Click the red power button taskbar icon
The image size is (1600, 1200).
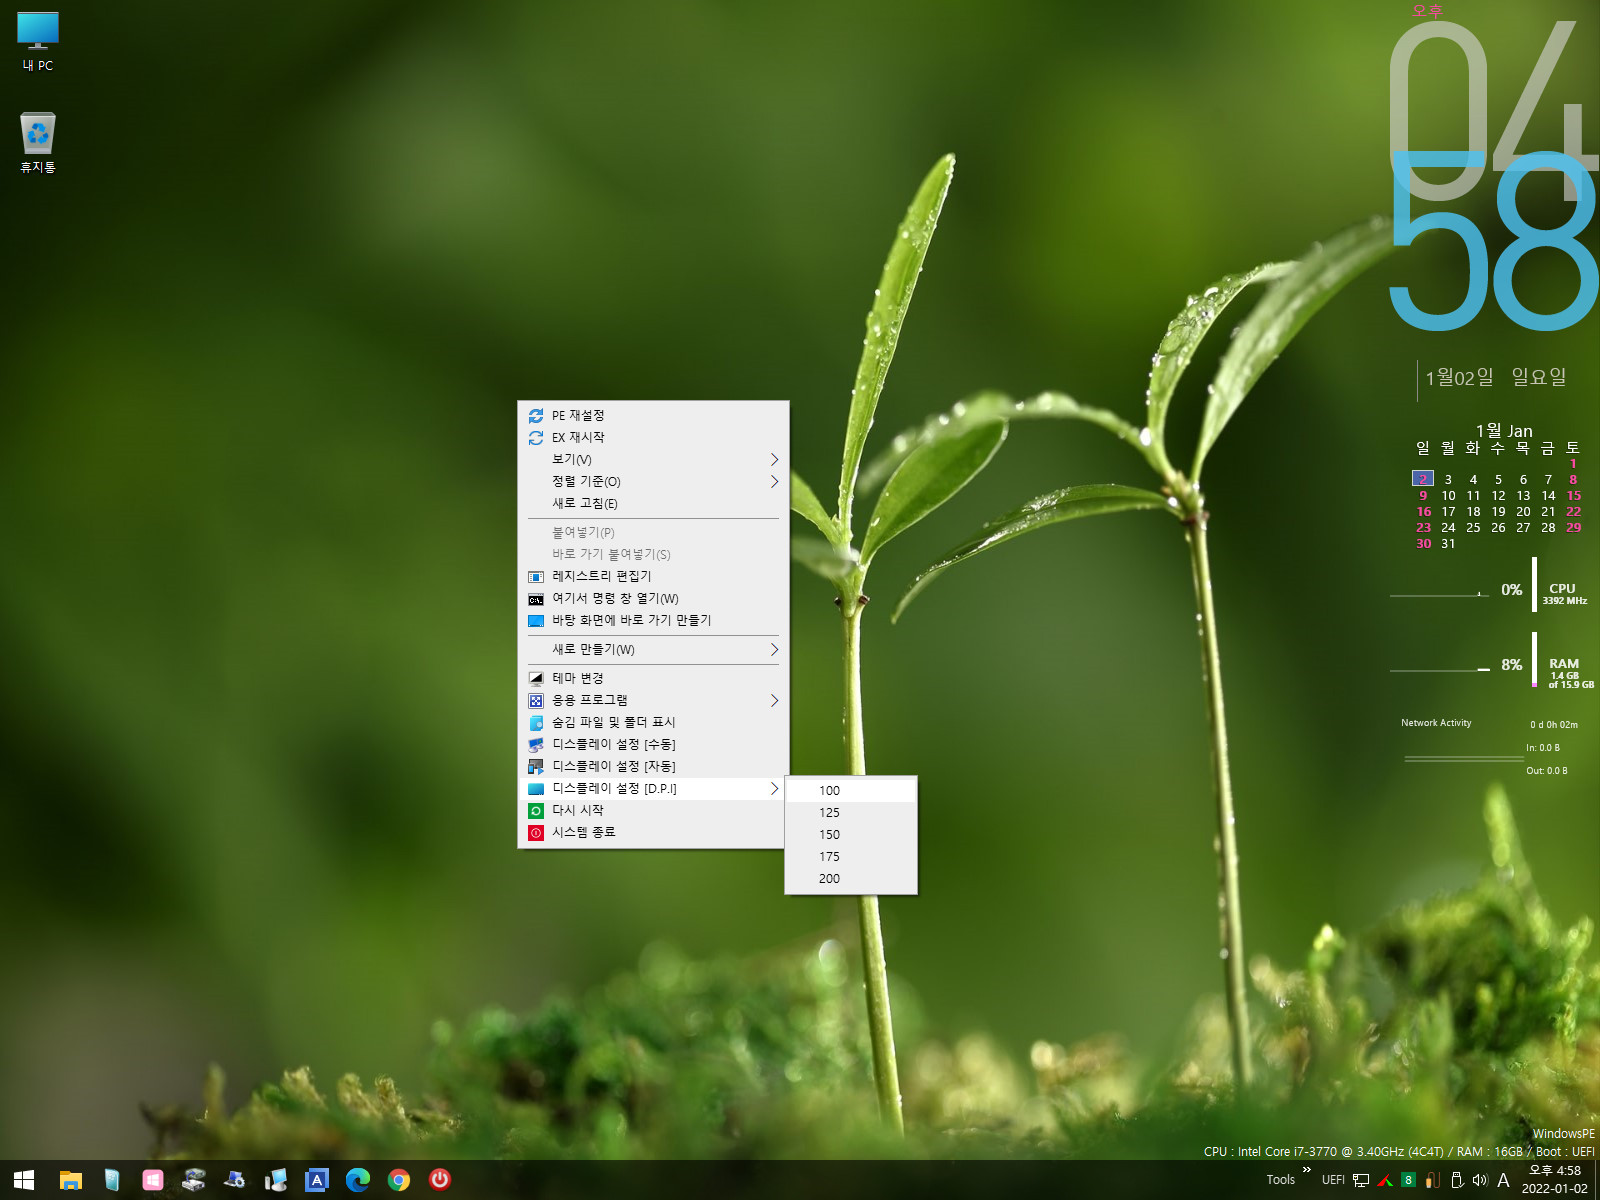click(x=440, y=1179)
